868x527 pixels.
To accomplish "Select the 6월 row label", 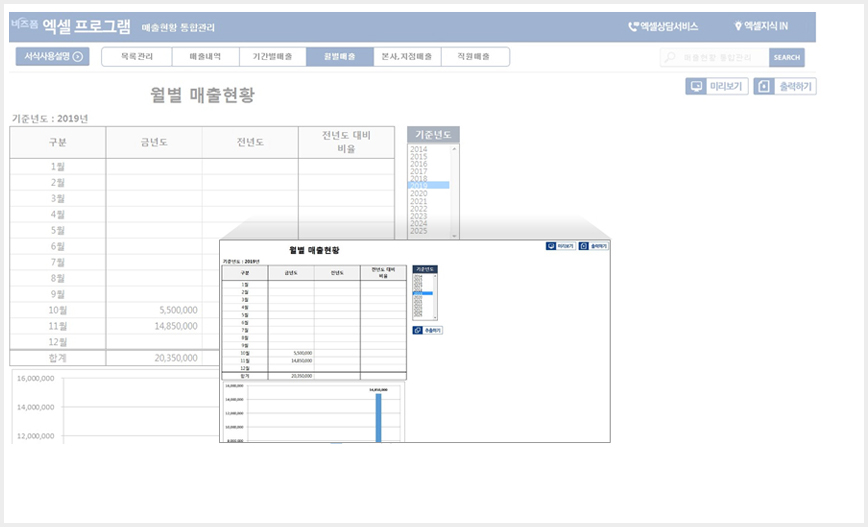I will pos(58,246).
